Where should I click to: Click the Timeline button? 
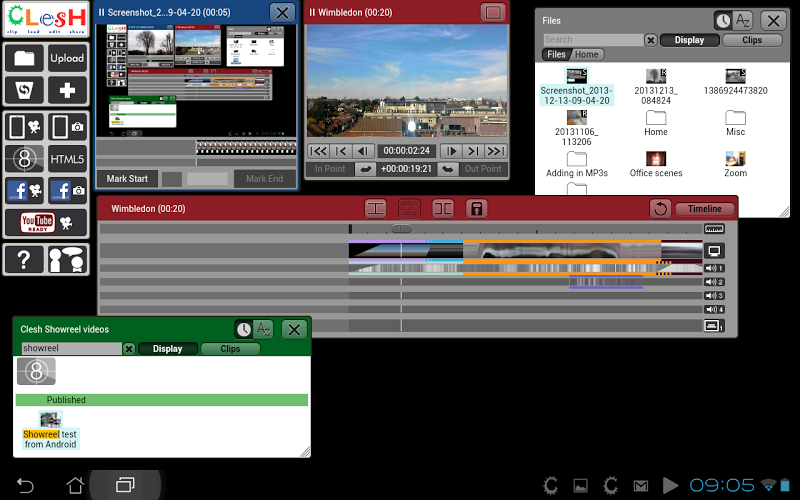(705, 209)
